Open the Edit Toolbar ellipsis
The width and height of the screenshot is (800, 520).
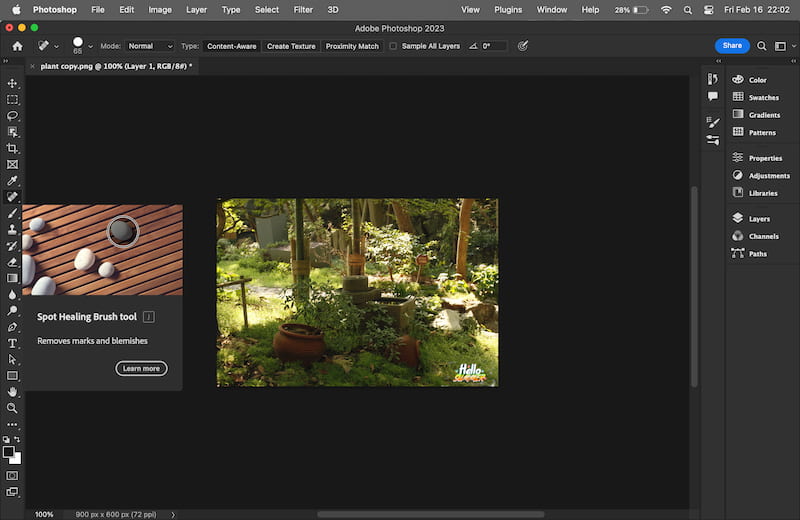12,425
